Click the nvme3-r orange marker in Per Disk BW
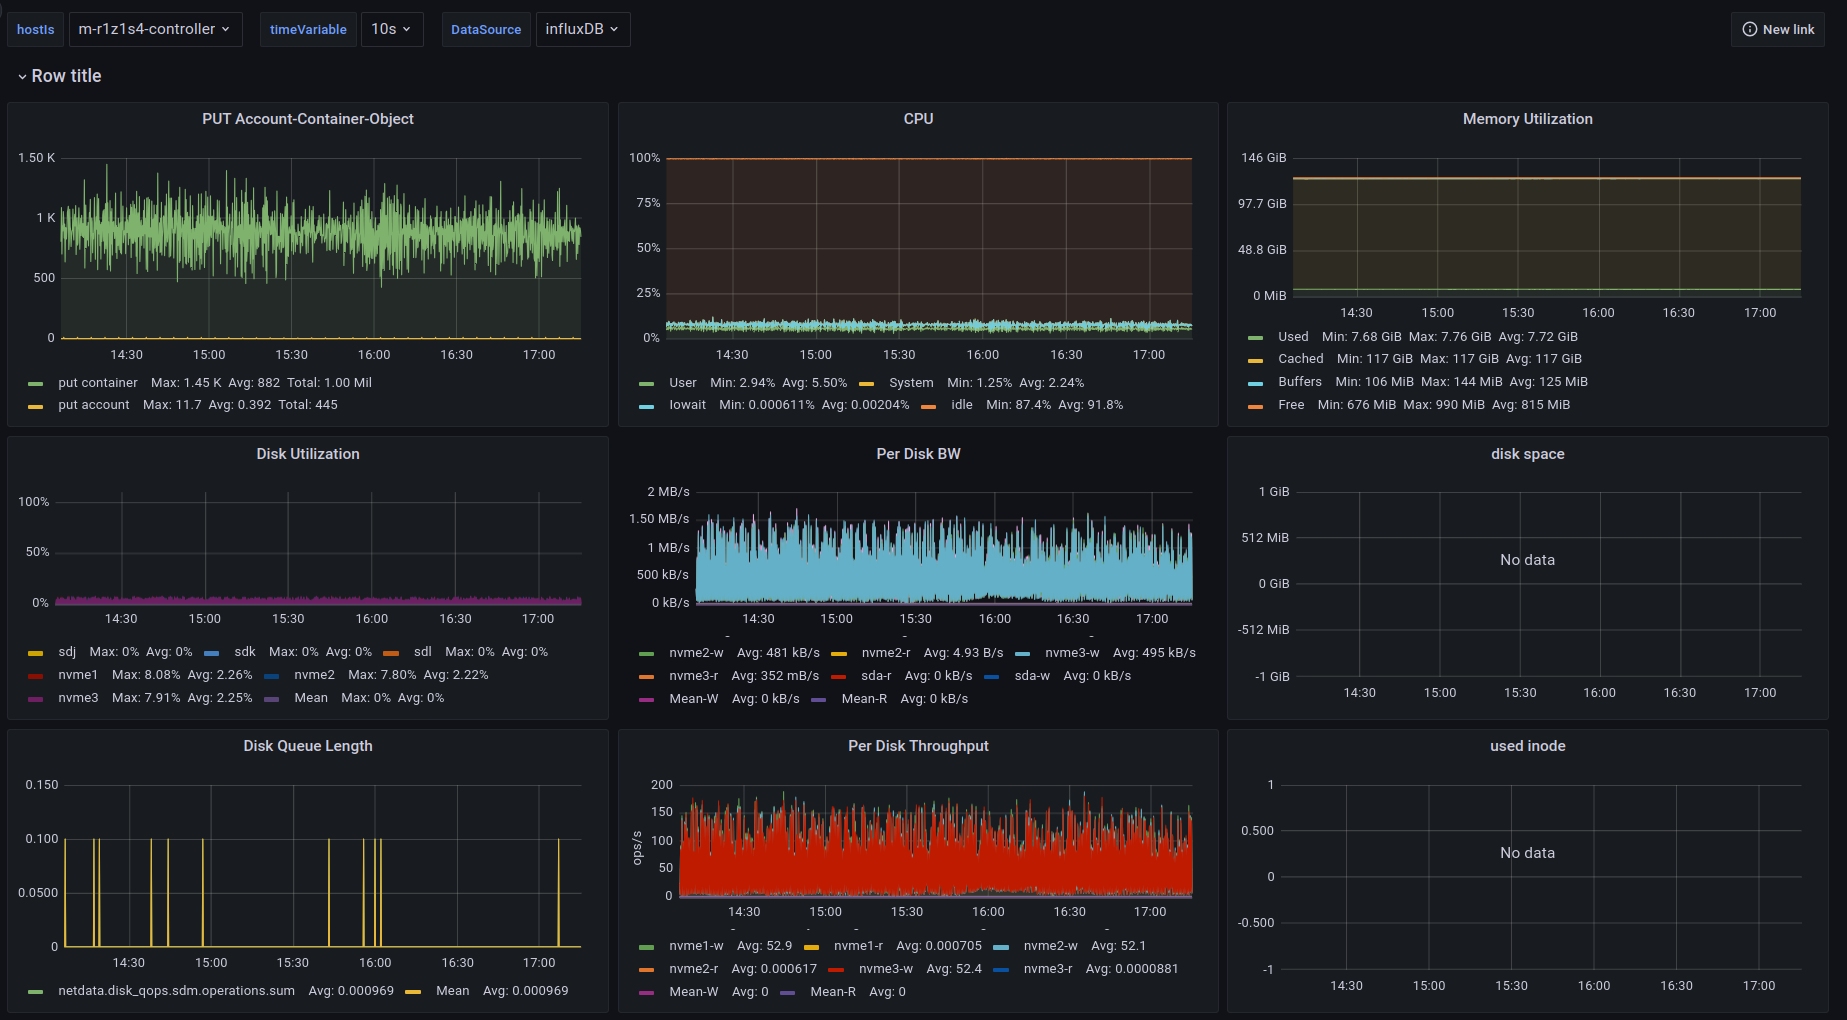Screen dimensions: 1847x1020 [647, 677]
